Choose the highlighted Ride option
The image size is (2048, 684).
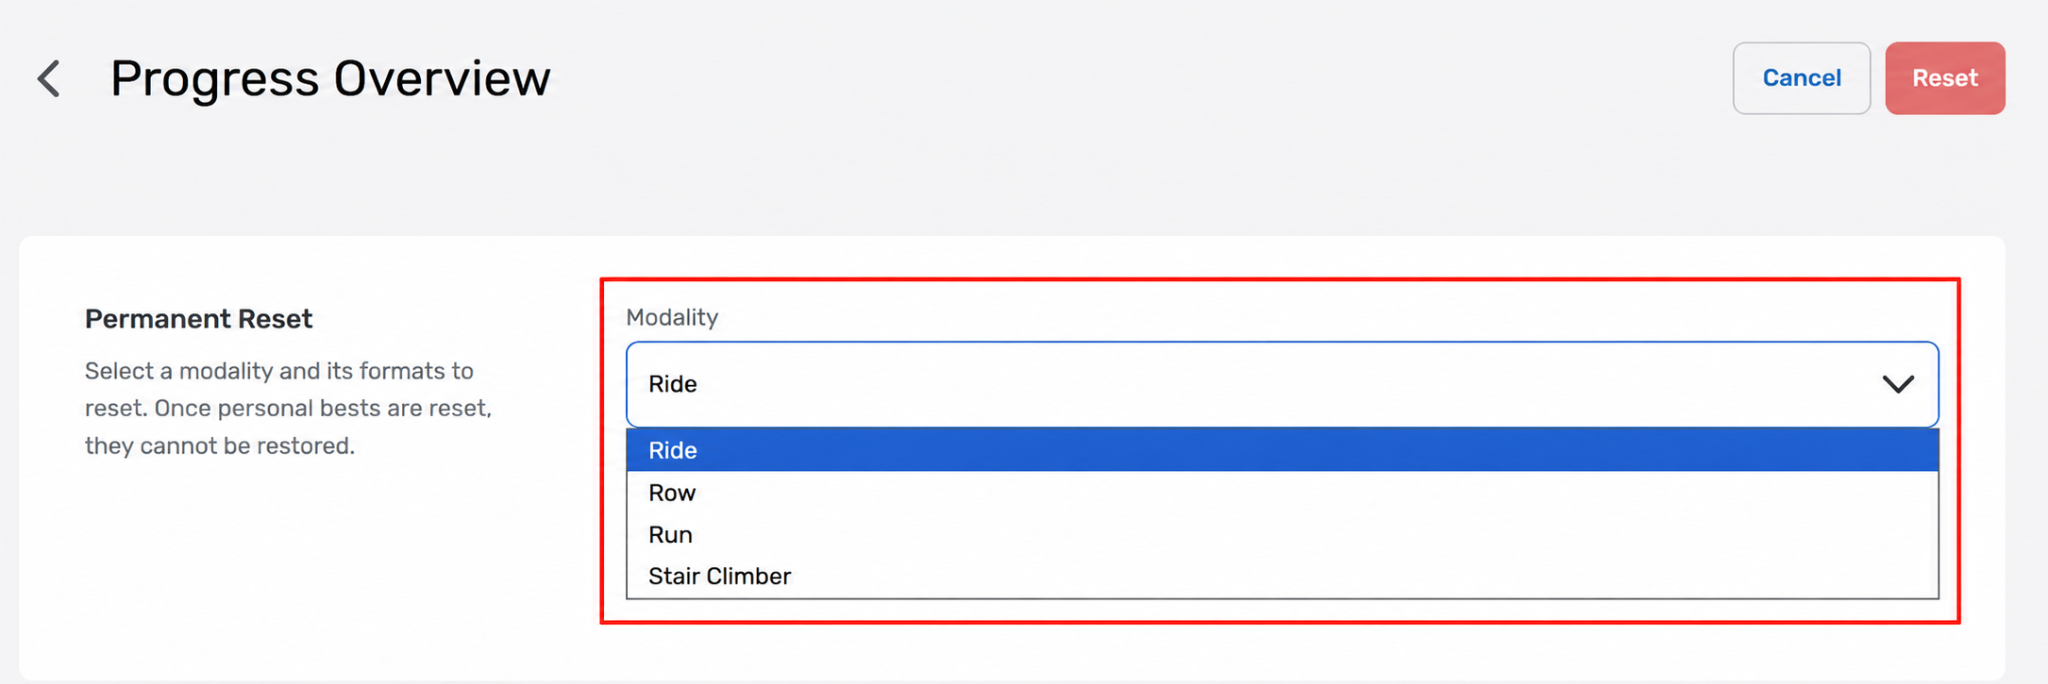click(x=1282, y=450)
